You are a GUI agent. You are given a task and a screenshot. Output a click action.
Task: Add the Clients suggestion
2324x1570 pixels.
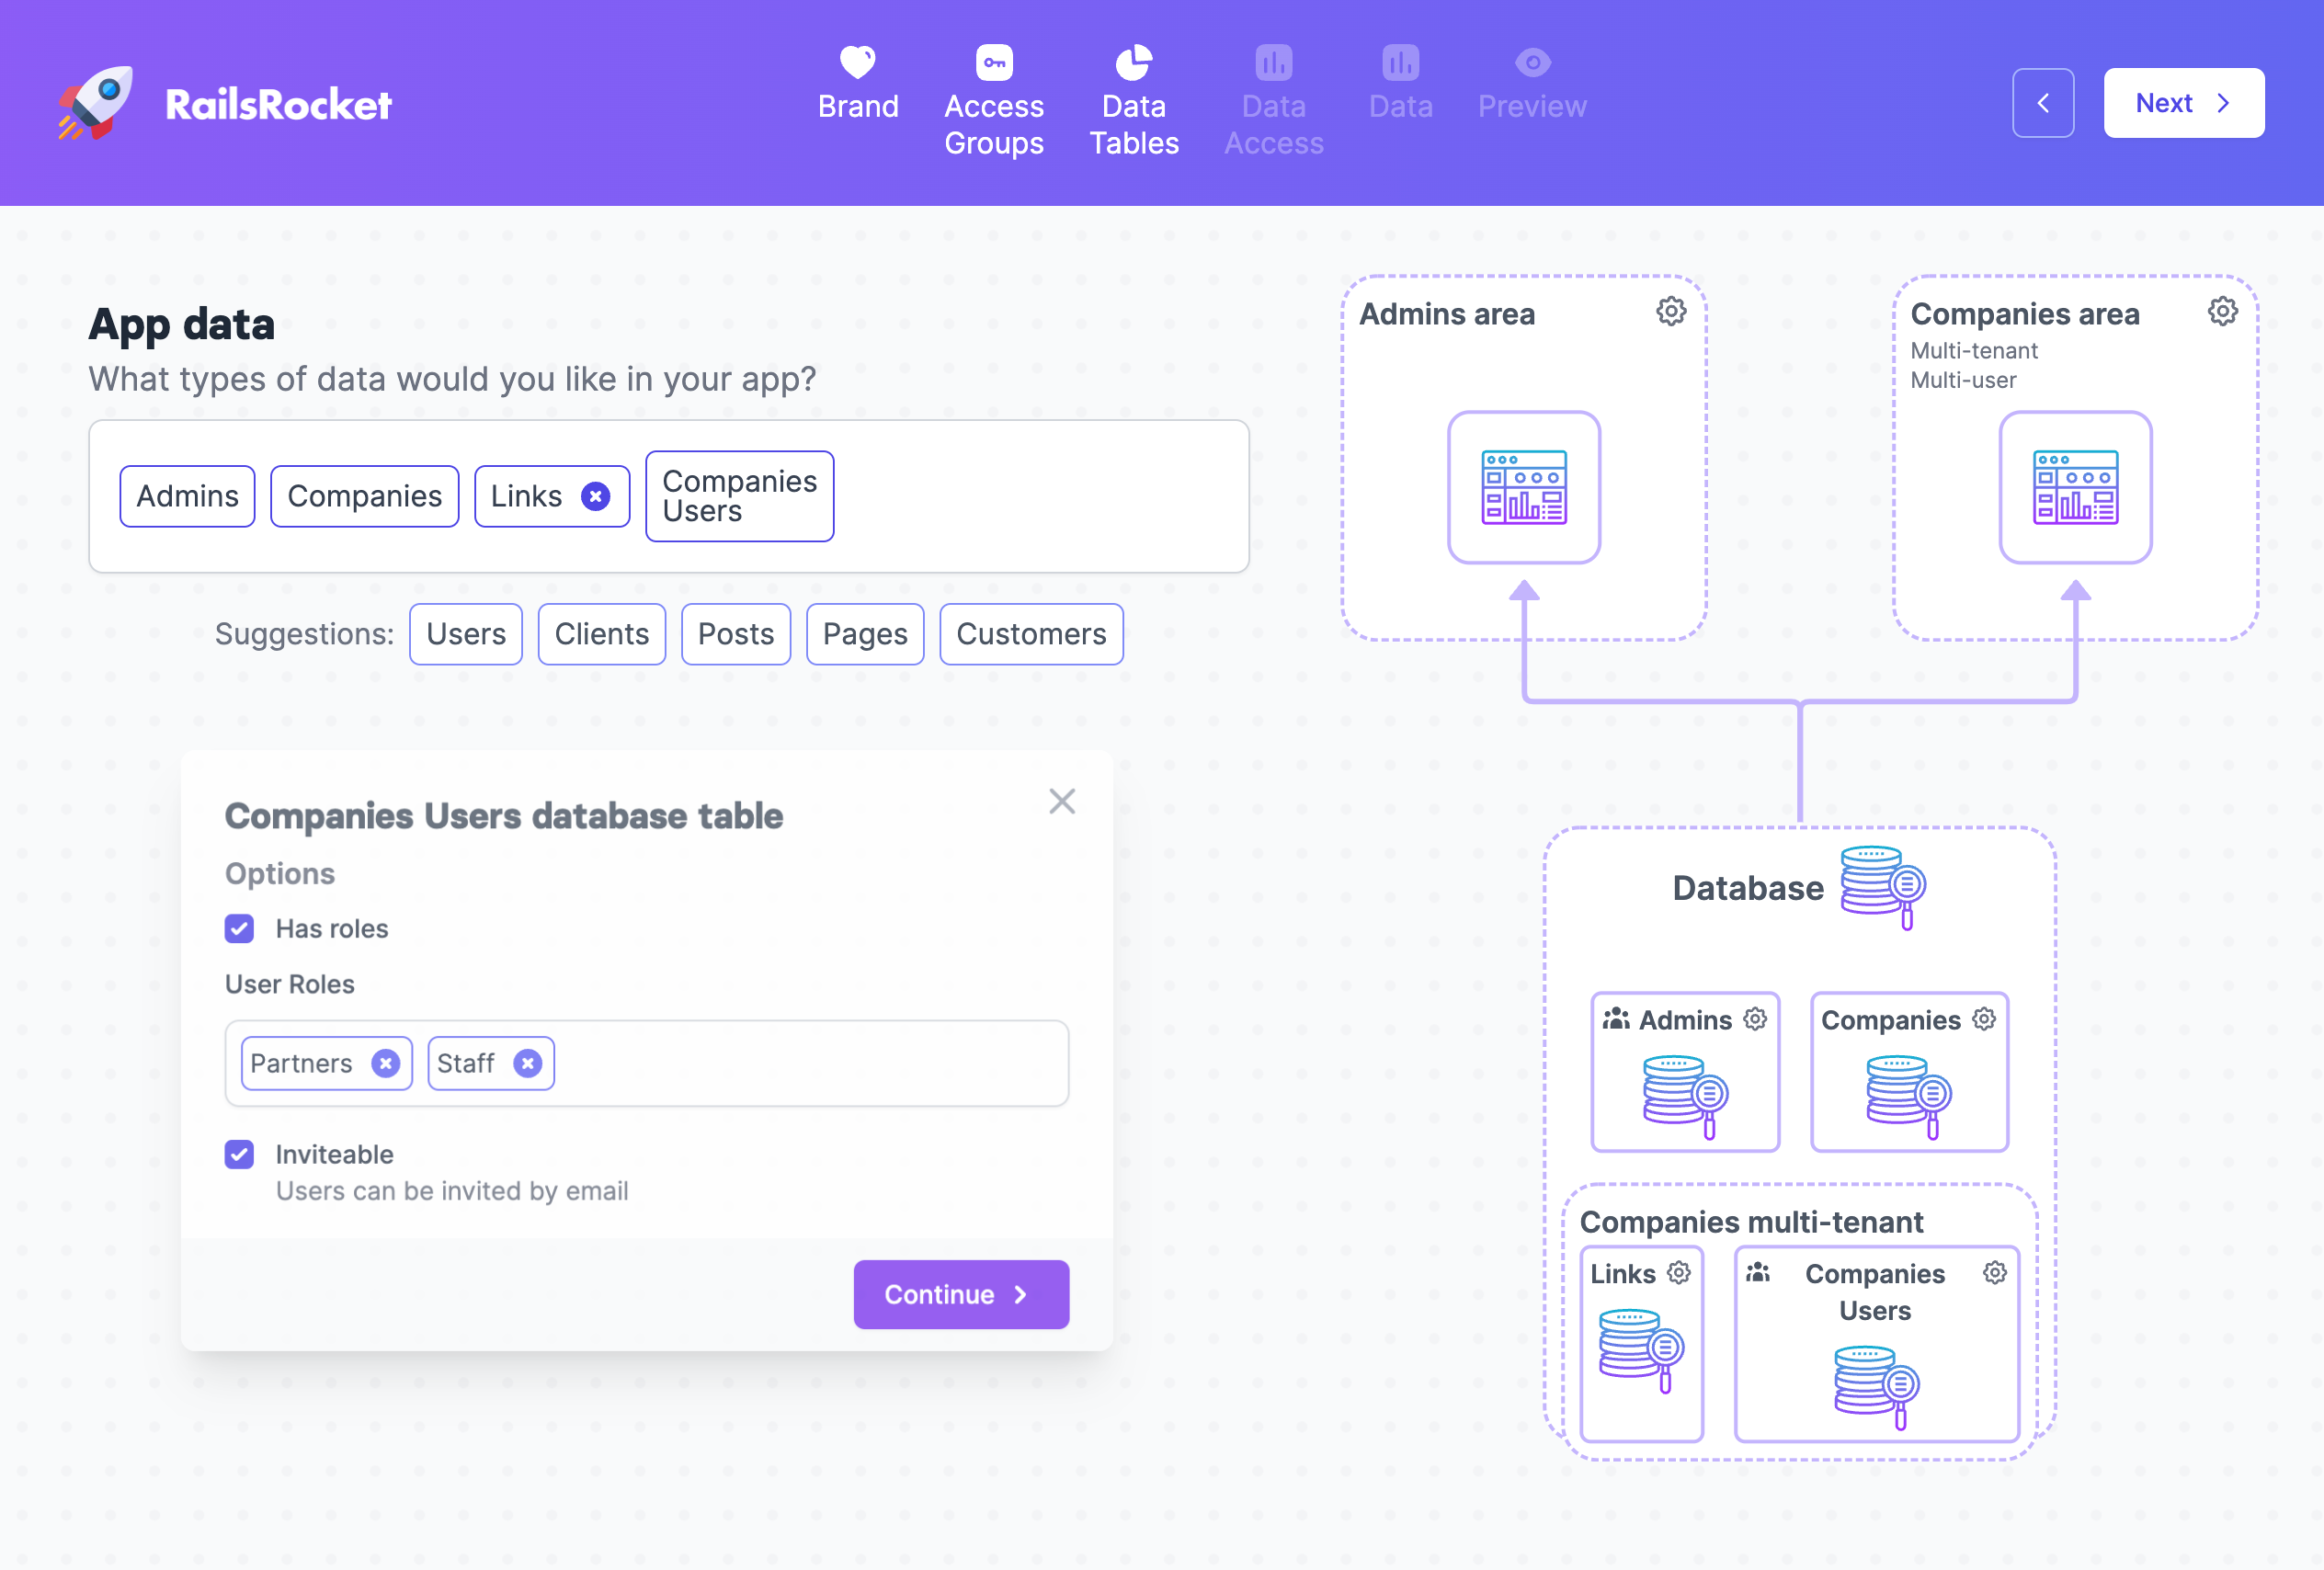[x=602, y=634]
